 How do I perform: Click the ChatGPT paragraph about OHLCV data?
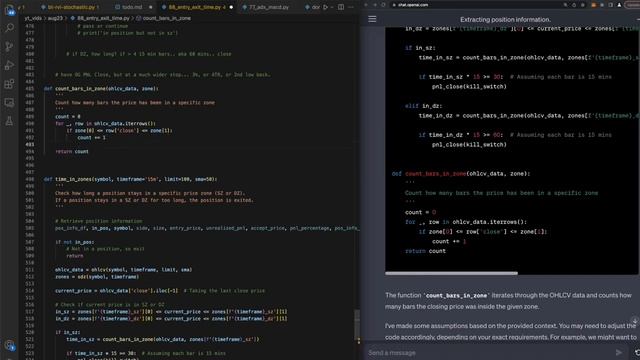click(509, 301)
